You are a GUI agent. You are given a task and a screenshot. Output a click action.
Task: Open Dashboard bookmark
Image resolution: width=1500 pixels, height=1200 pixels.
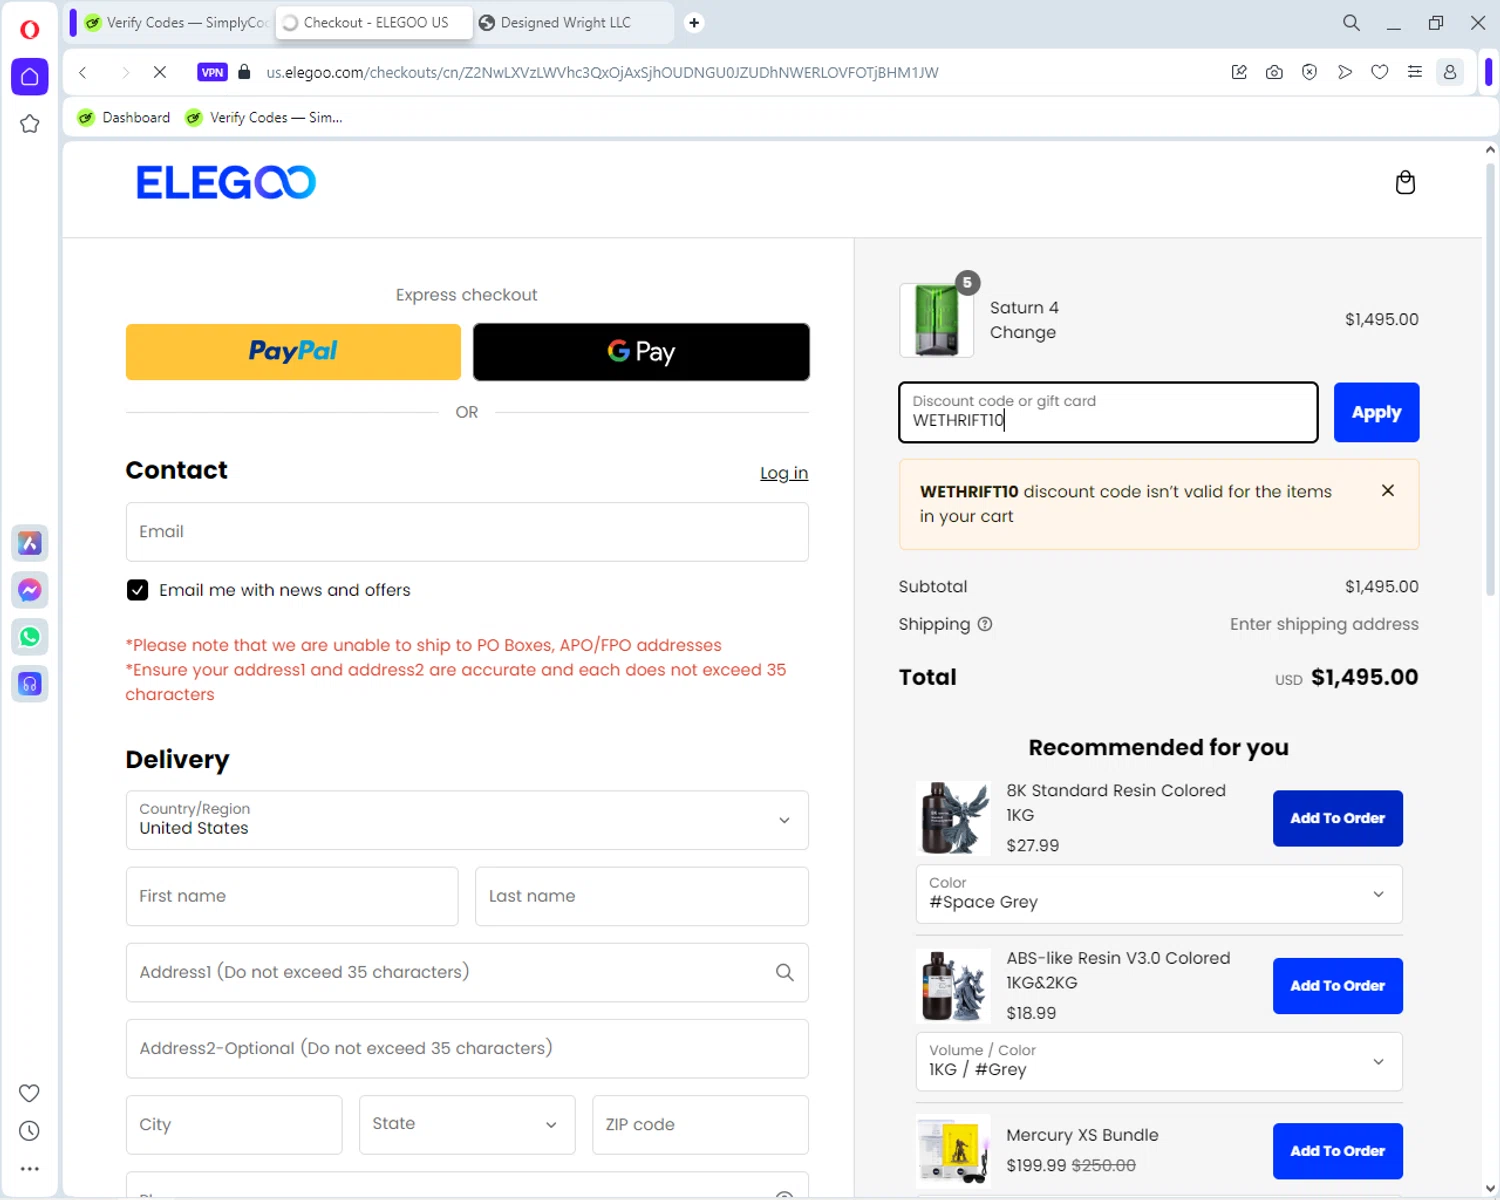click(124, 117)
